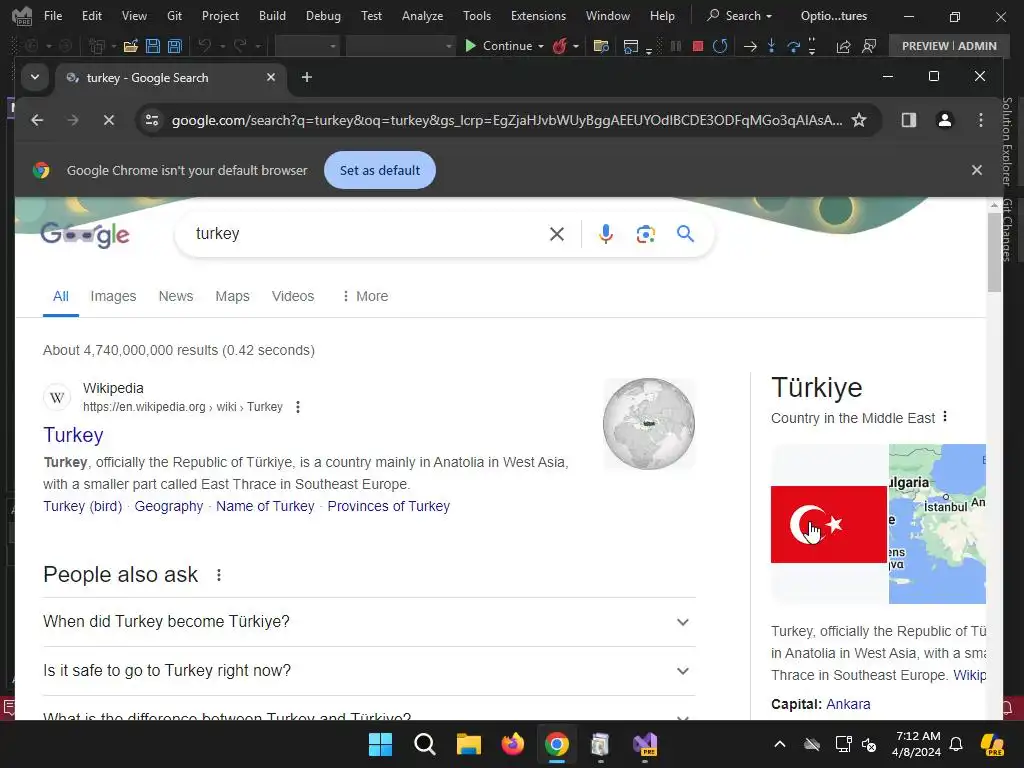Image resolution: width=1024 pixels, height=768 pixels.
Task: Bookmark this page with star icon
Action: [x=859, y=120]
